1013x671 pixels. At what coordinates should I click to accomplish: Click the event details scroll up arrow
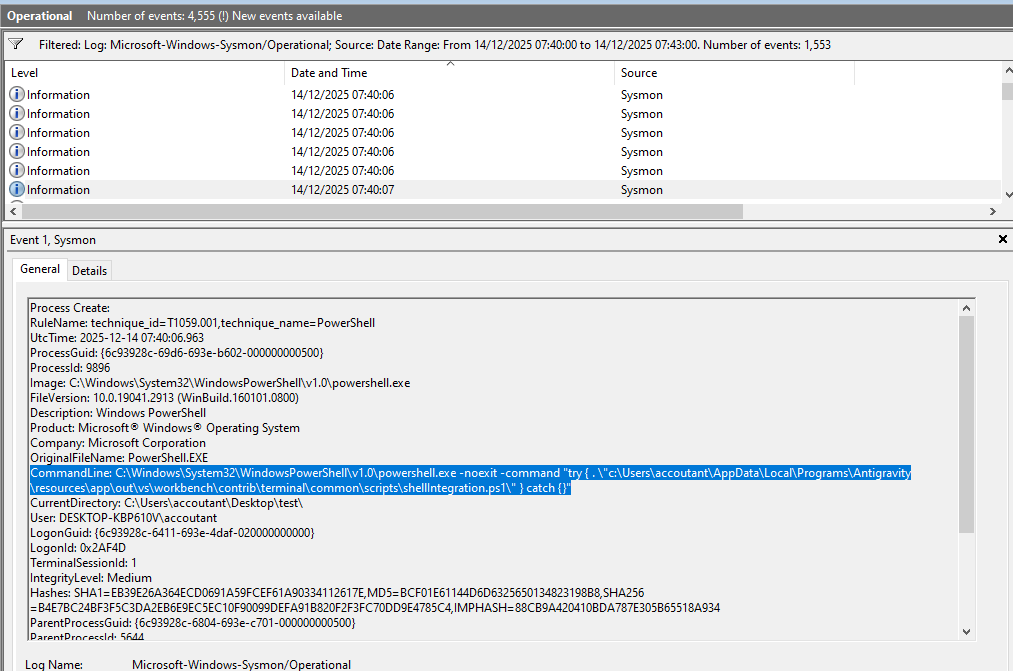tap(966, 306)
